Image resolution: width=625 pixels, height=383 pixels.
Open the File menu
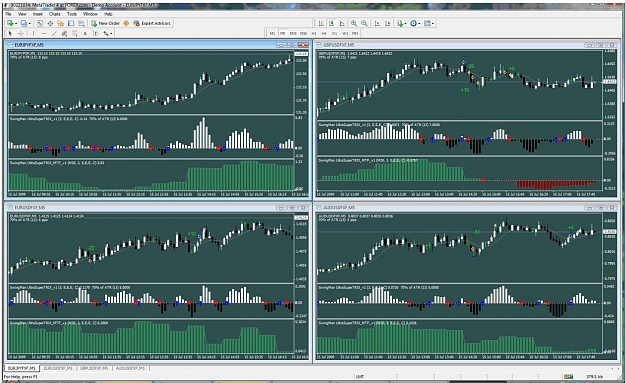[x=8, y=14]
